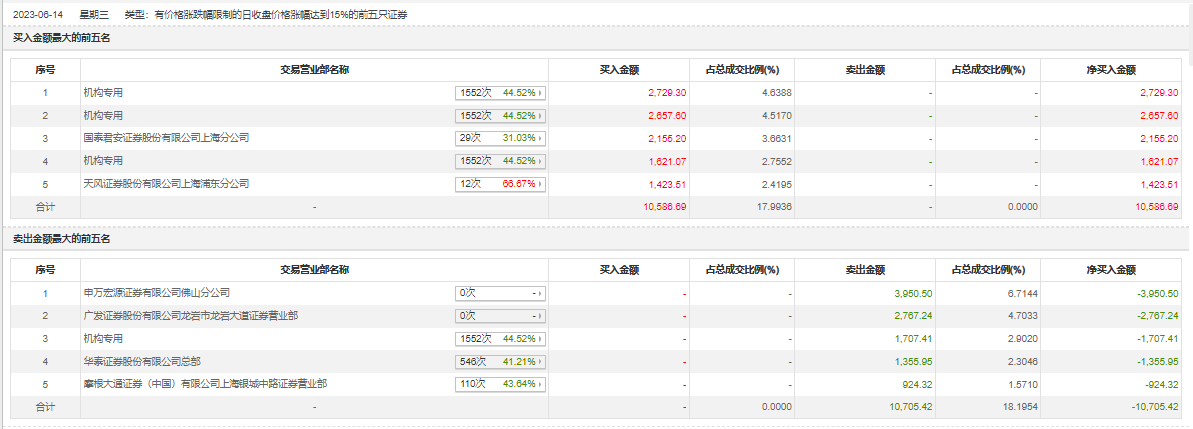Click the -1,707.41 net buy value

point(1157,338)
